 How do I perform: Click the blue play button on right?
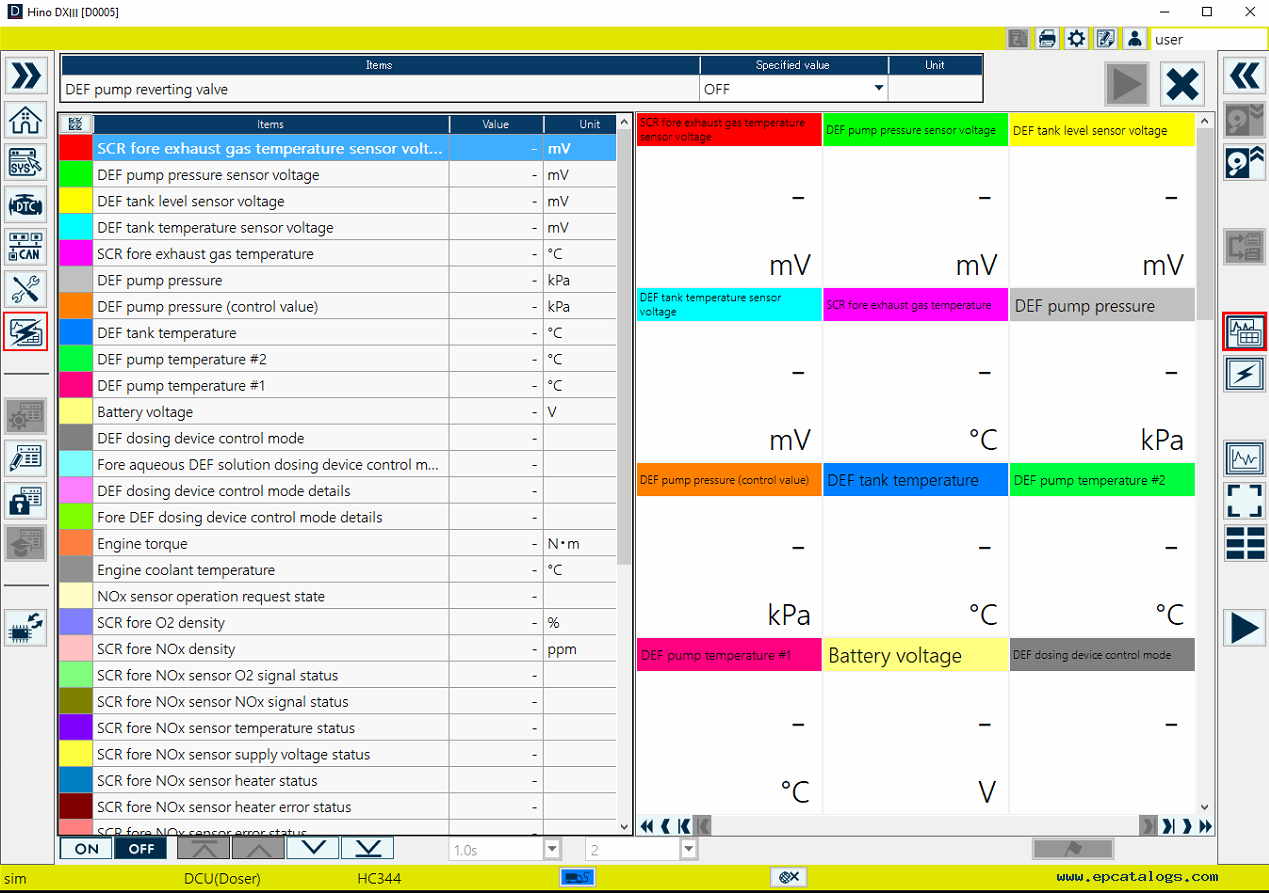(x=1245, y=628)
